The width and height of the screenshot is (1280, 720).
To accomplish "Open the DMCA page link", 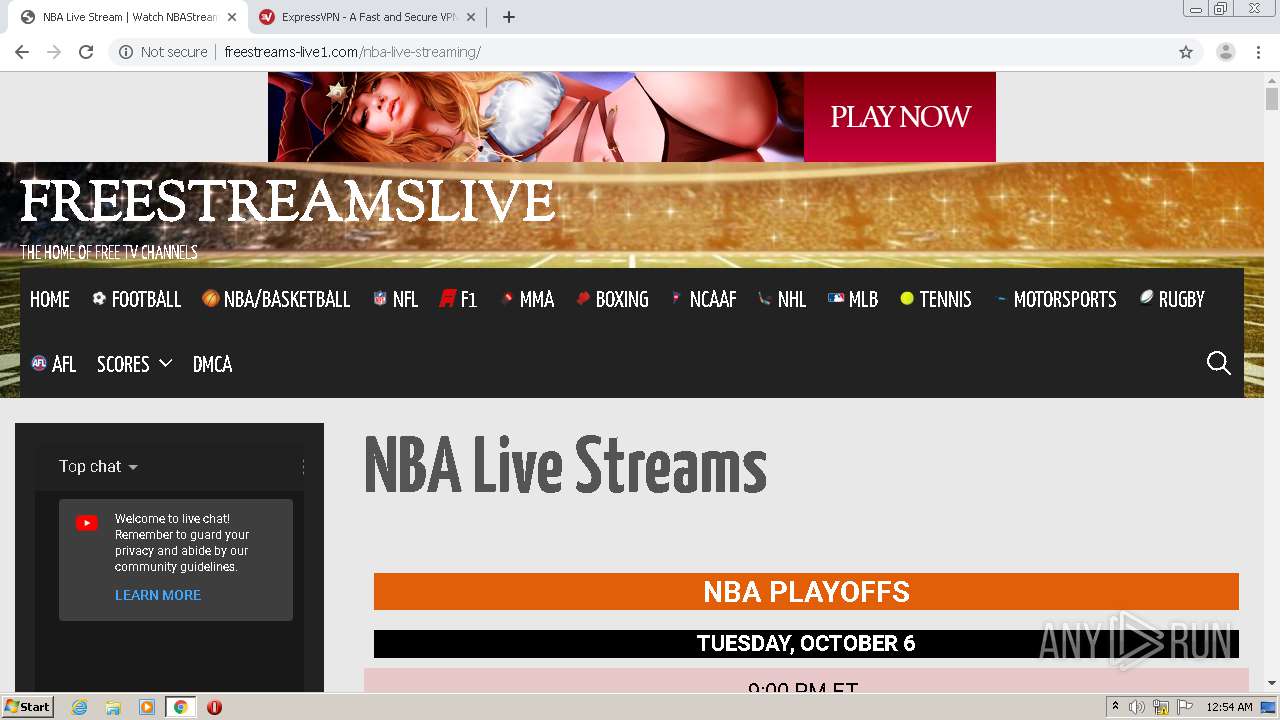I will pyautogui.click(x=212, y=364).
